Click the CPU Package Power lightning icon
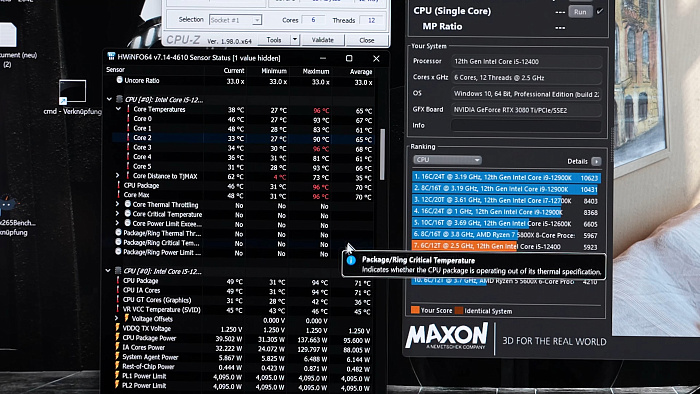Screen dimensions: 700x394 (x=117, y=337)
